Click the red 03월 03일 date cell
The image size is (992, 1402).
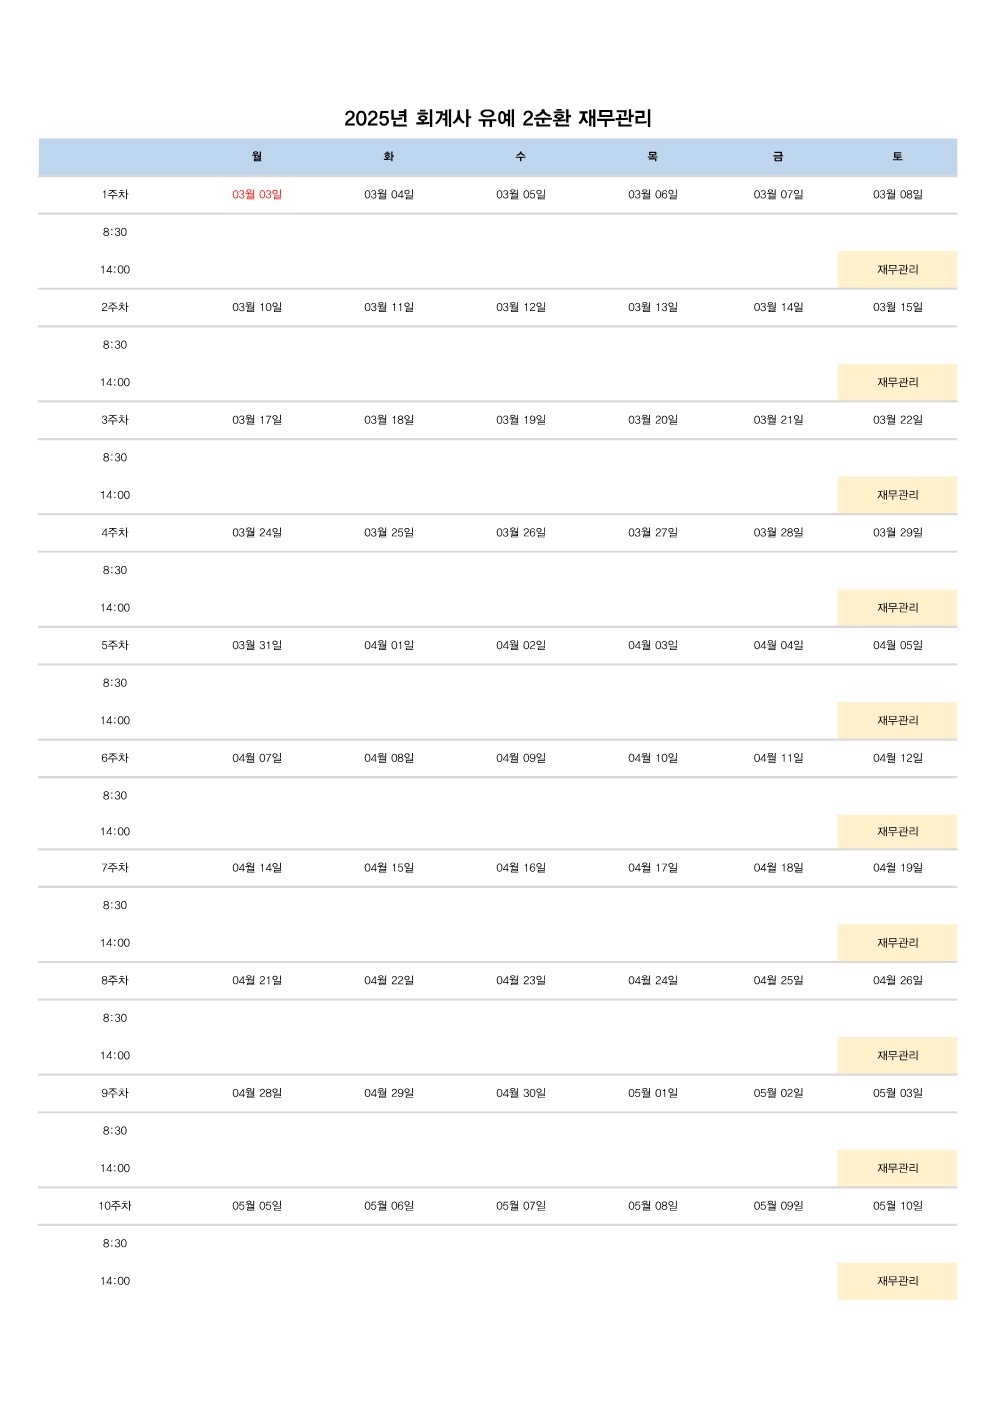click(257, 195)
